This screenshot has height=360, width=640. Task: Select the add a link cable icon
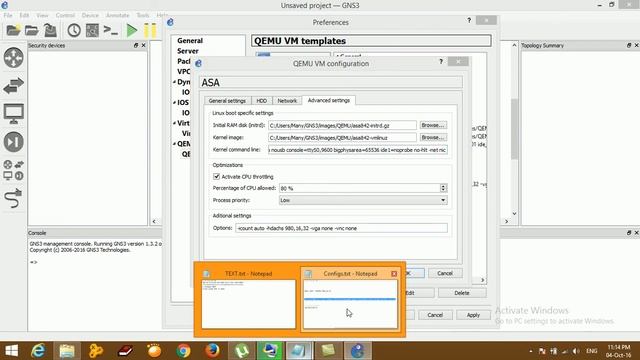[x=13, y=198]
